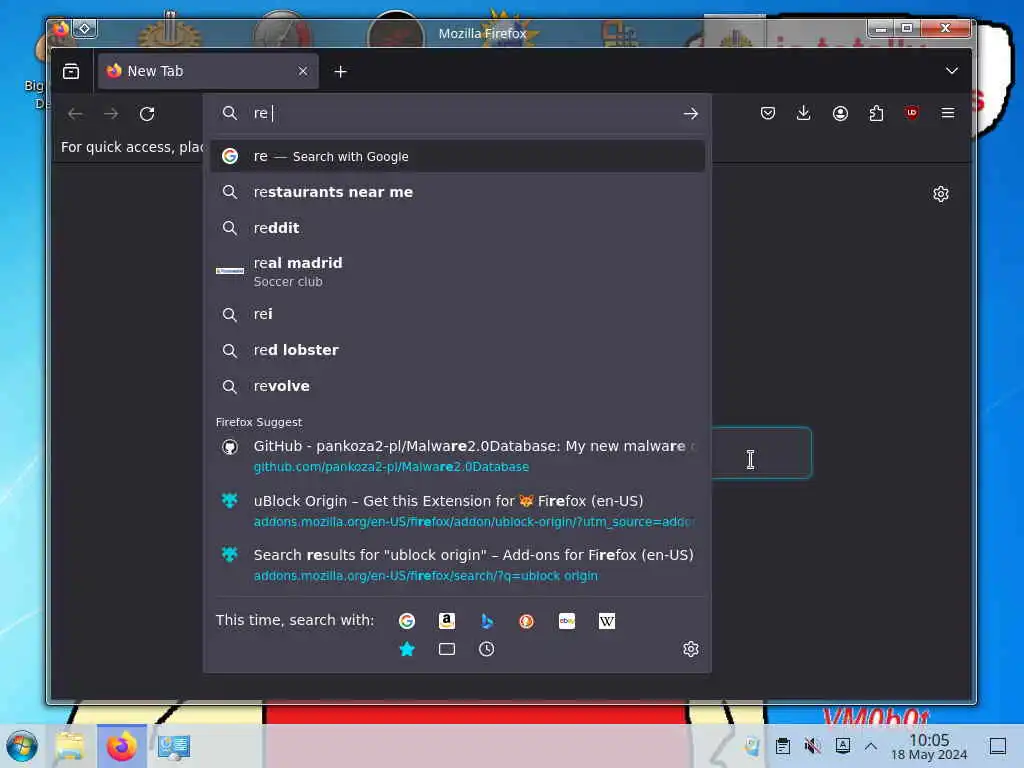Open the Firefox application menu
The image size is (1024, 768).
[x=948, y=114]
